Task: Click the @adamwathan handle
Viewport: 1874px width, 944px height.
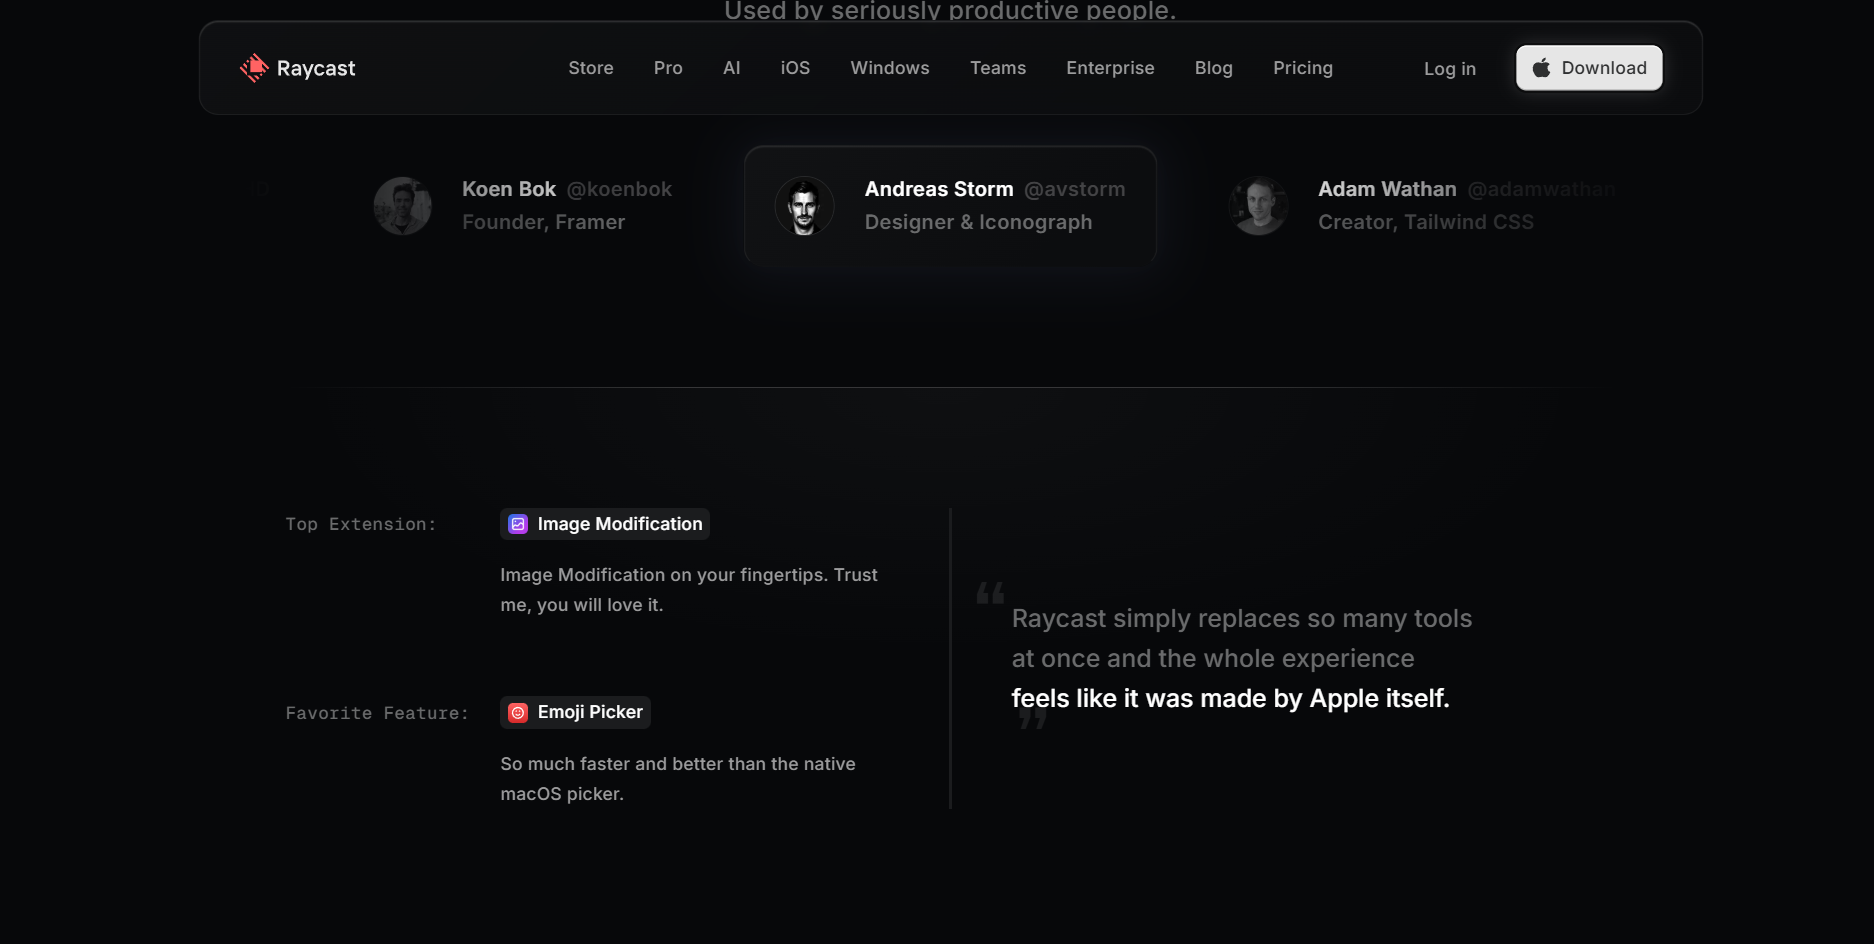Action: pyautogui.click(x=1541, y=189)
